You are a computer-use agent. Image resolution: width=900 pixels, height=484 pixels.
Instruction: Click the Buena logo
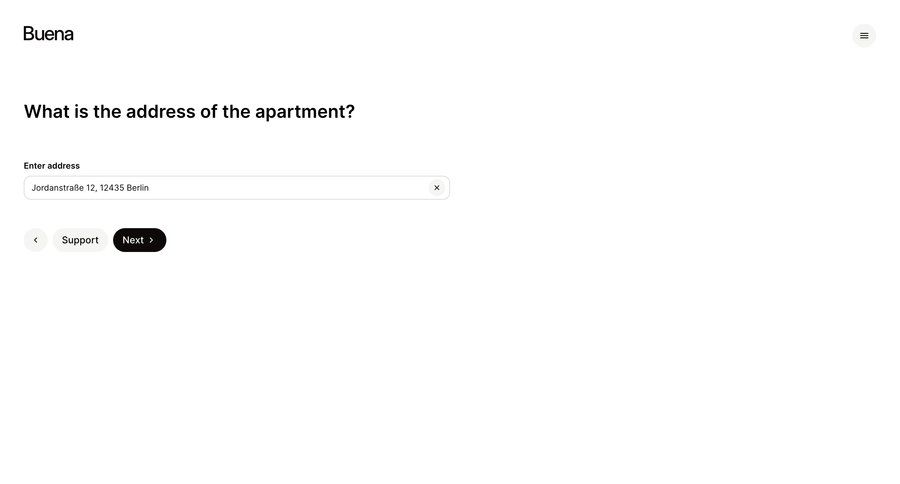pyautogui.click(x=48, y=34)
